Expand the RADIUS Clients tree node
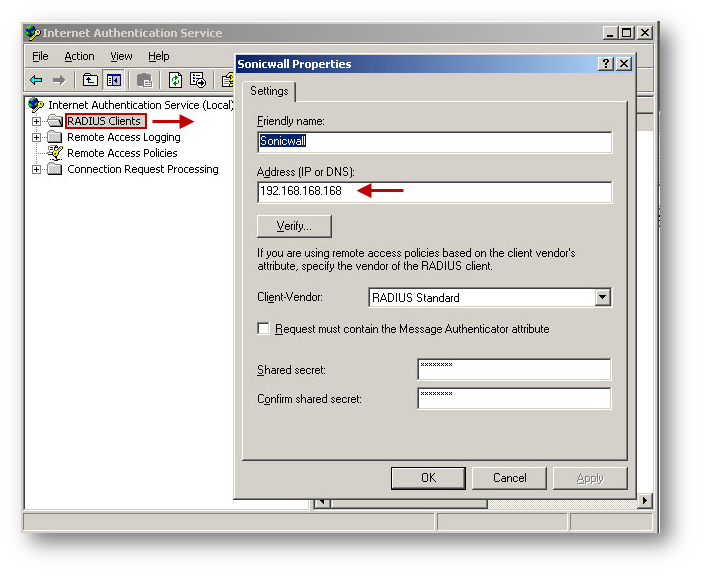Image resolution: width=702 pixels, height=575 pixels. point(37,121)
